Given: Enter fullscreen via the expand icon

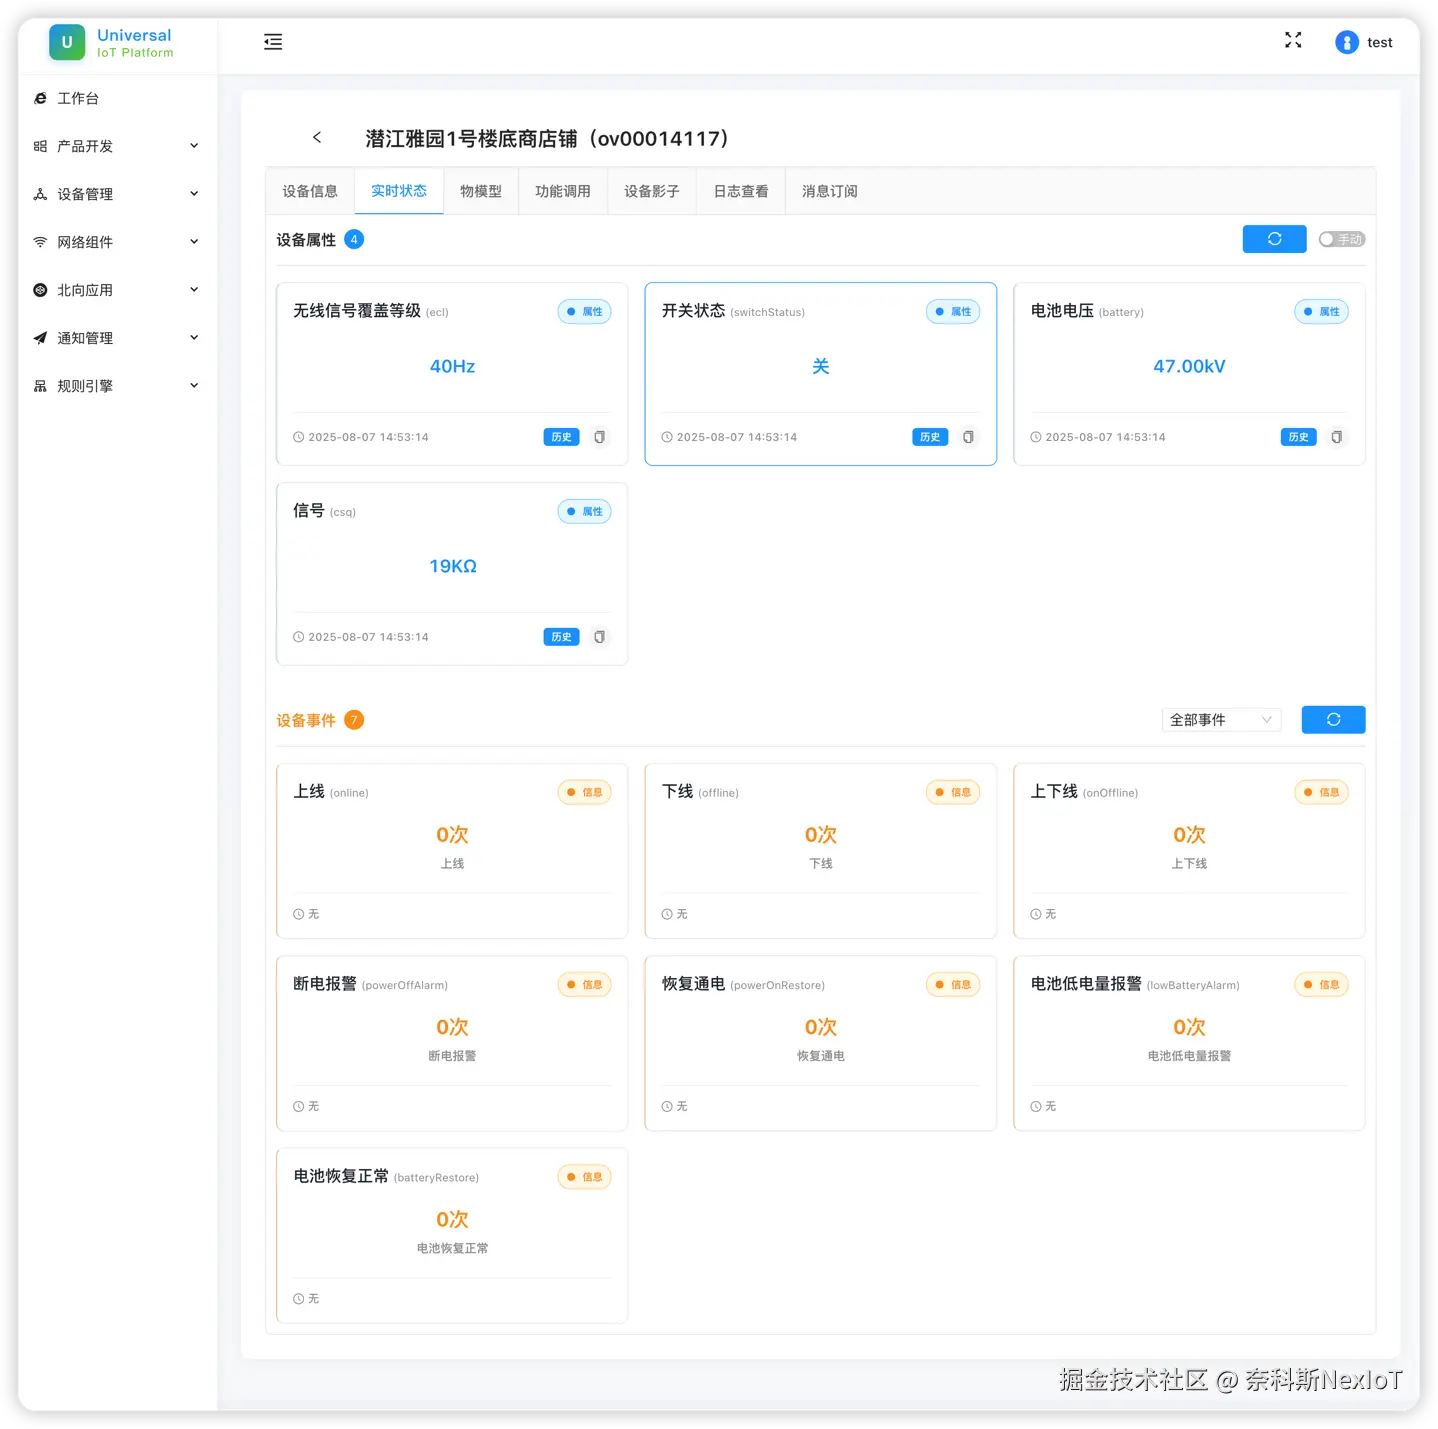Looking at the screenshot, I should (1292, 40).
